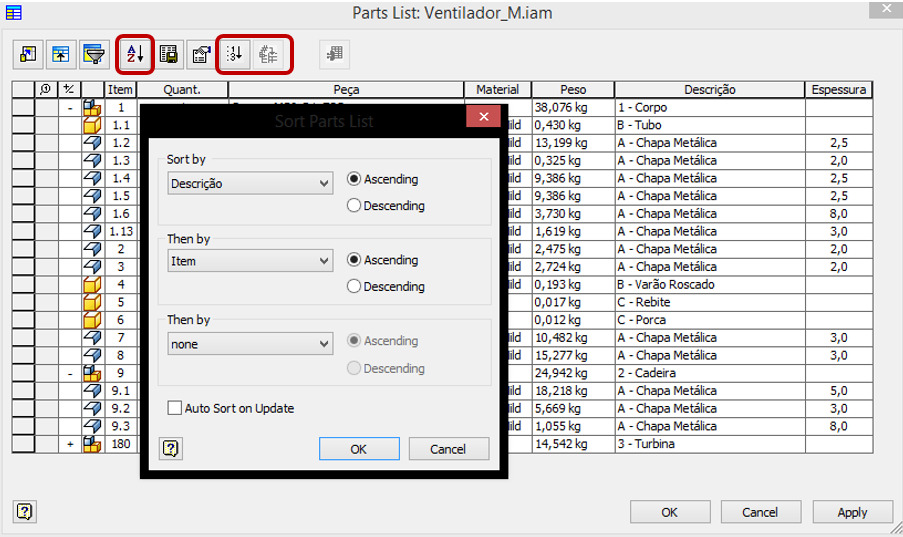Click Cancel in Parts List window
The width and height of the screenshot is (903, 537).
click(760, 512)
